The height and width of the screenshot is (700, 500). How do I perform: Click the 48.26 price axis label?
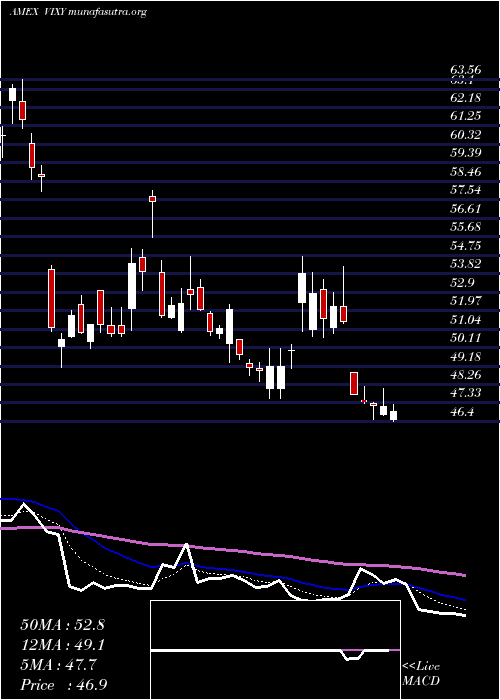coord(466,375)
